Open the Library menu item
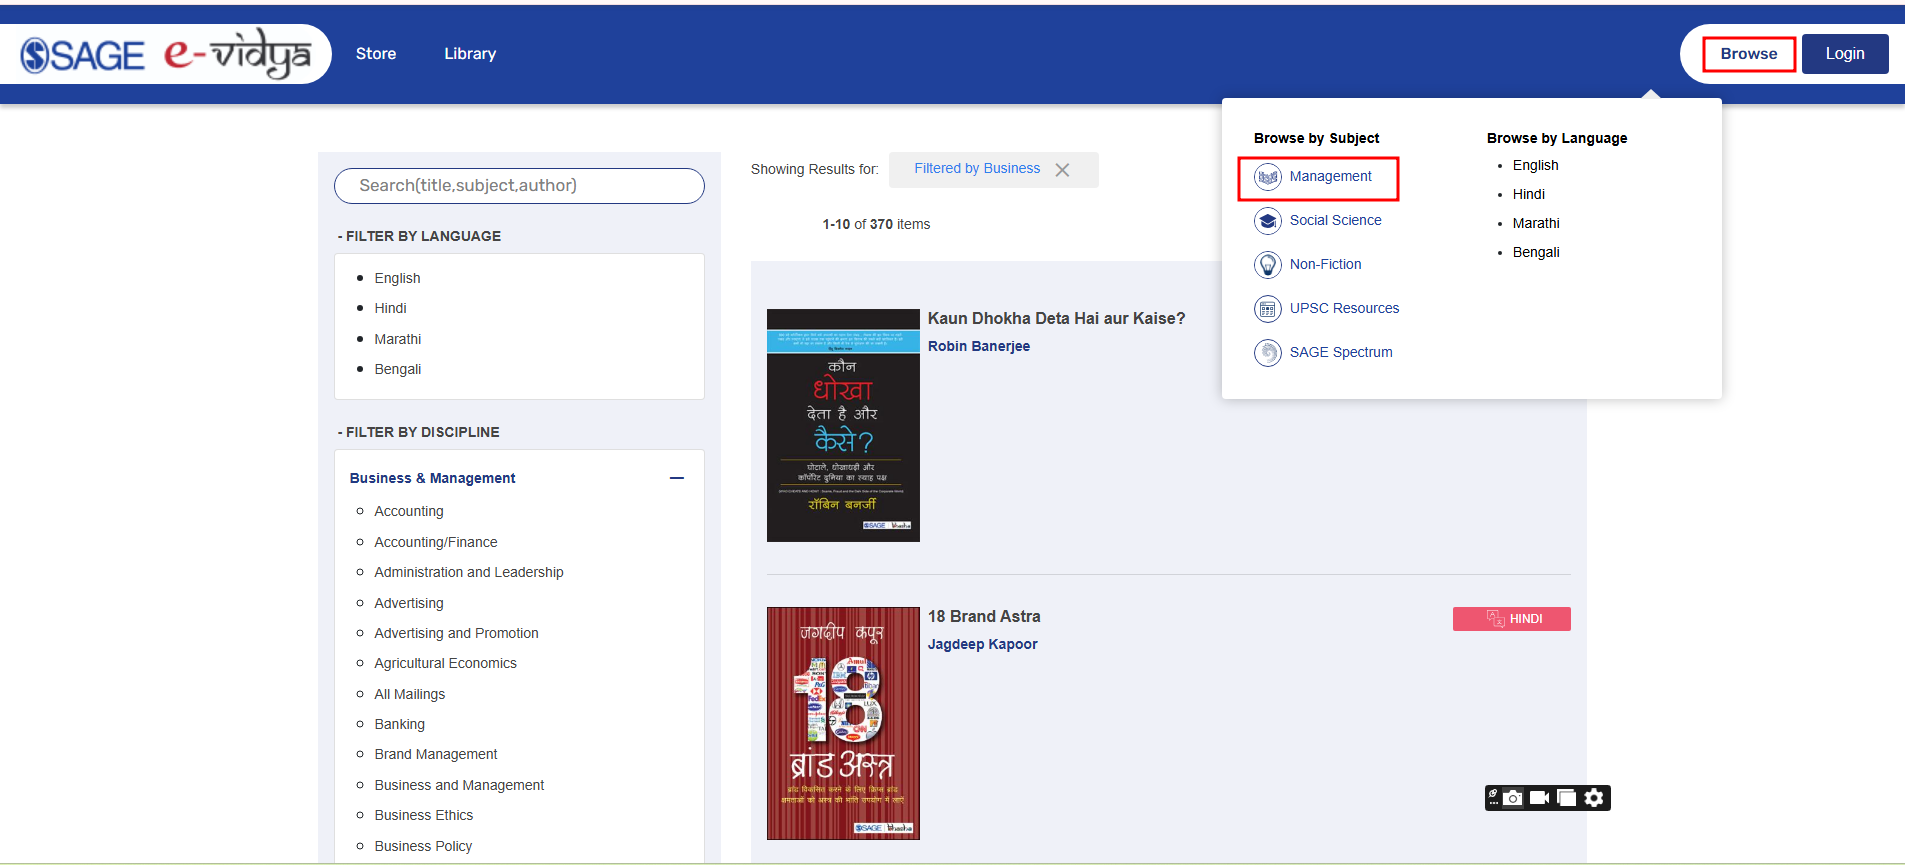 pyautogui.click(x=470, y=54)
